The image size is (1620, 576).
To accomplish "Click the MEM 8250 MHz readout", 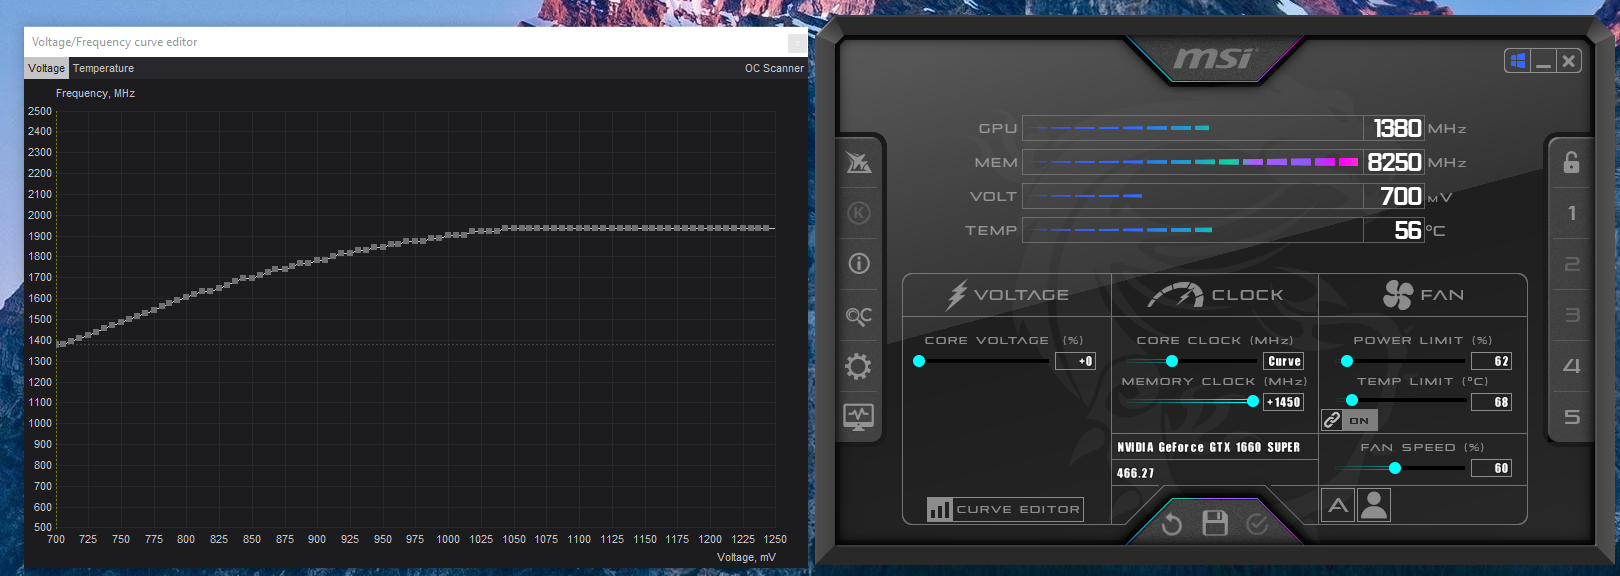I will coord(1394,162).
